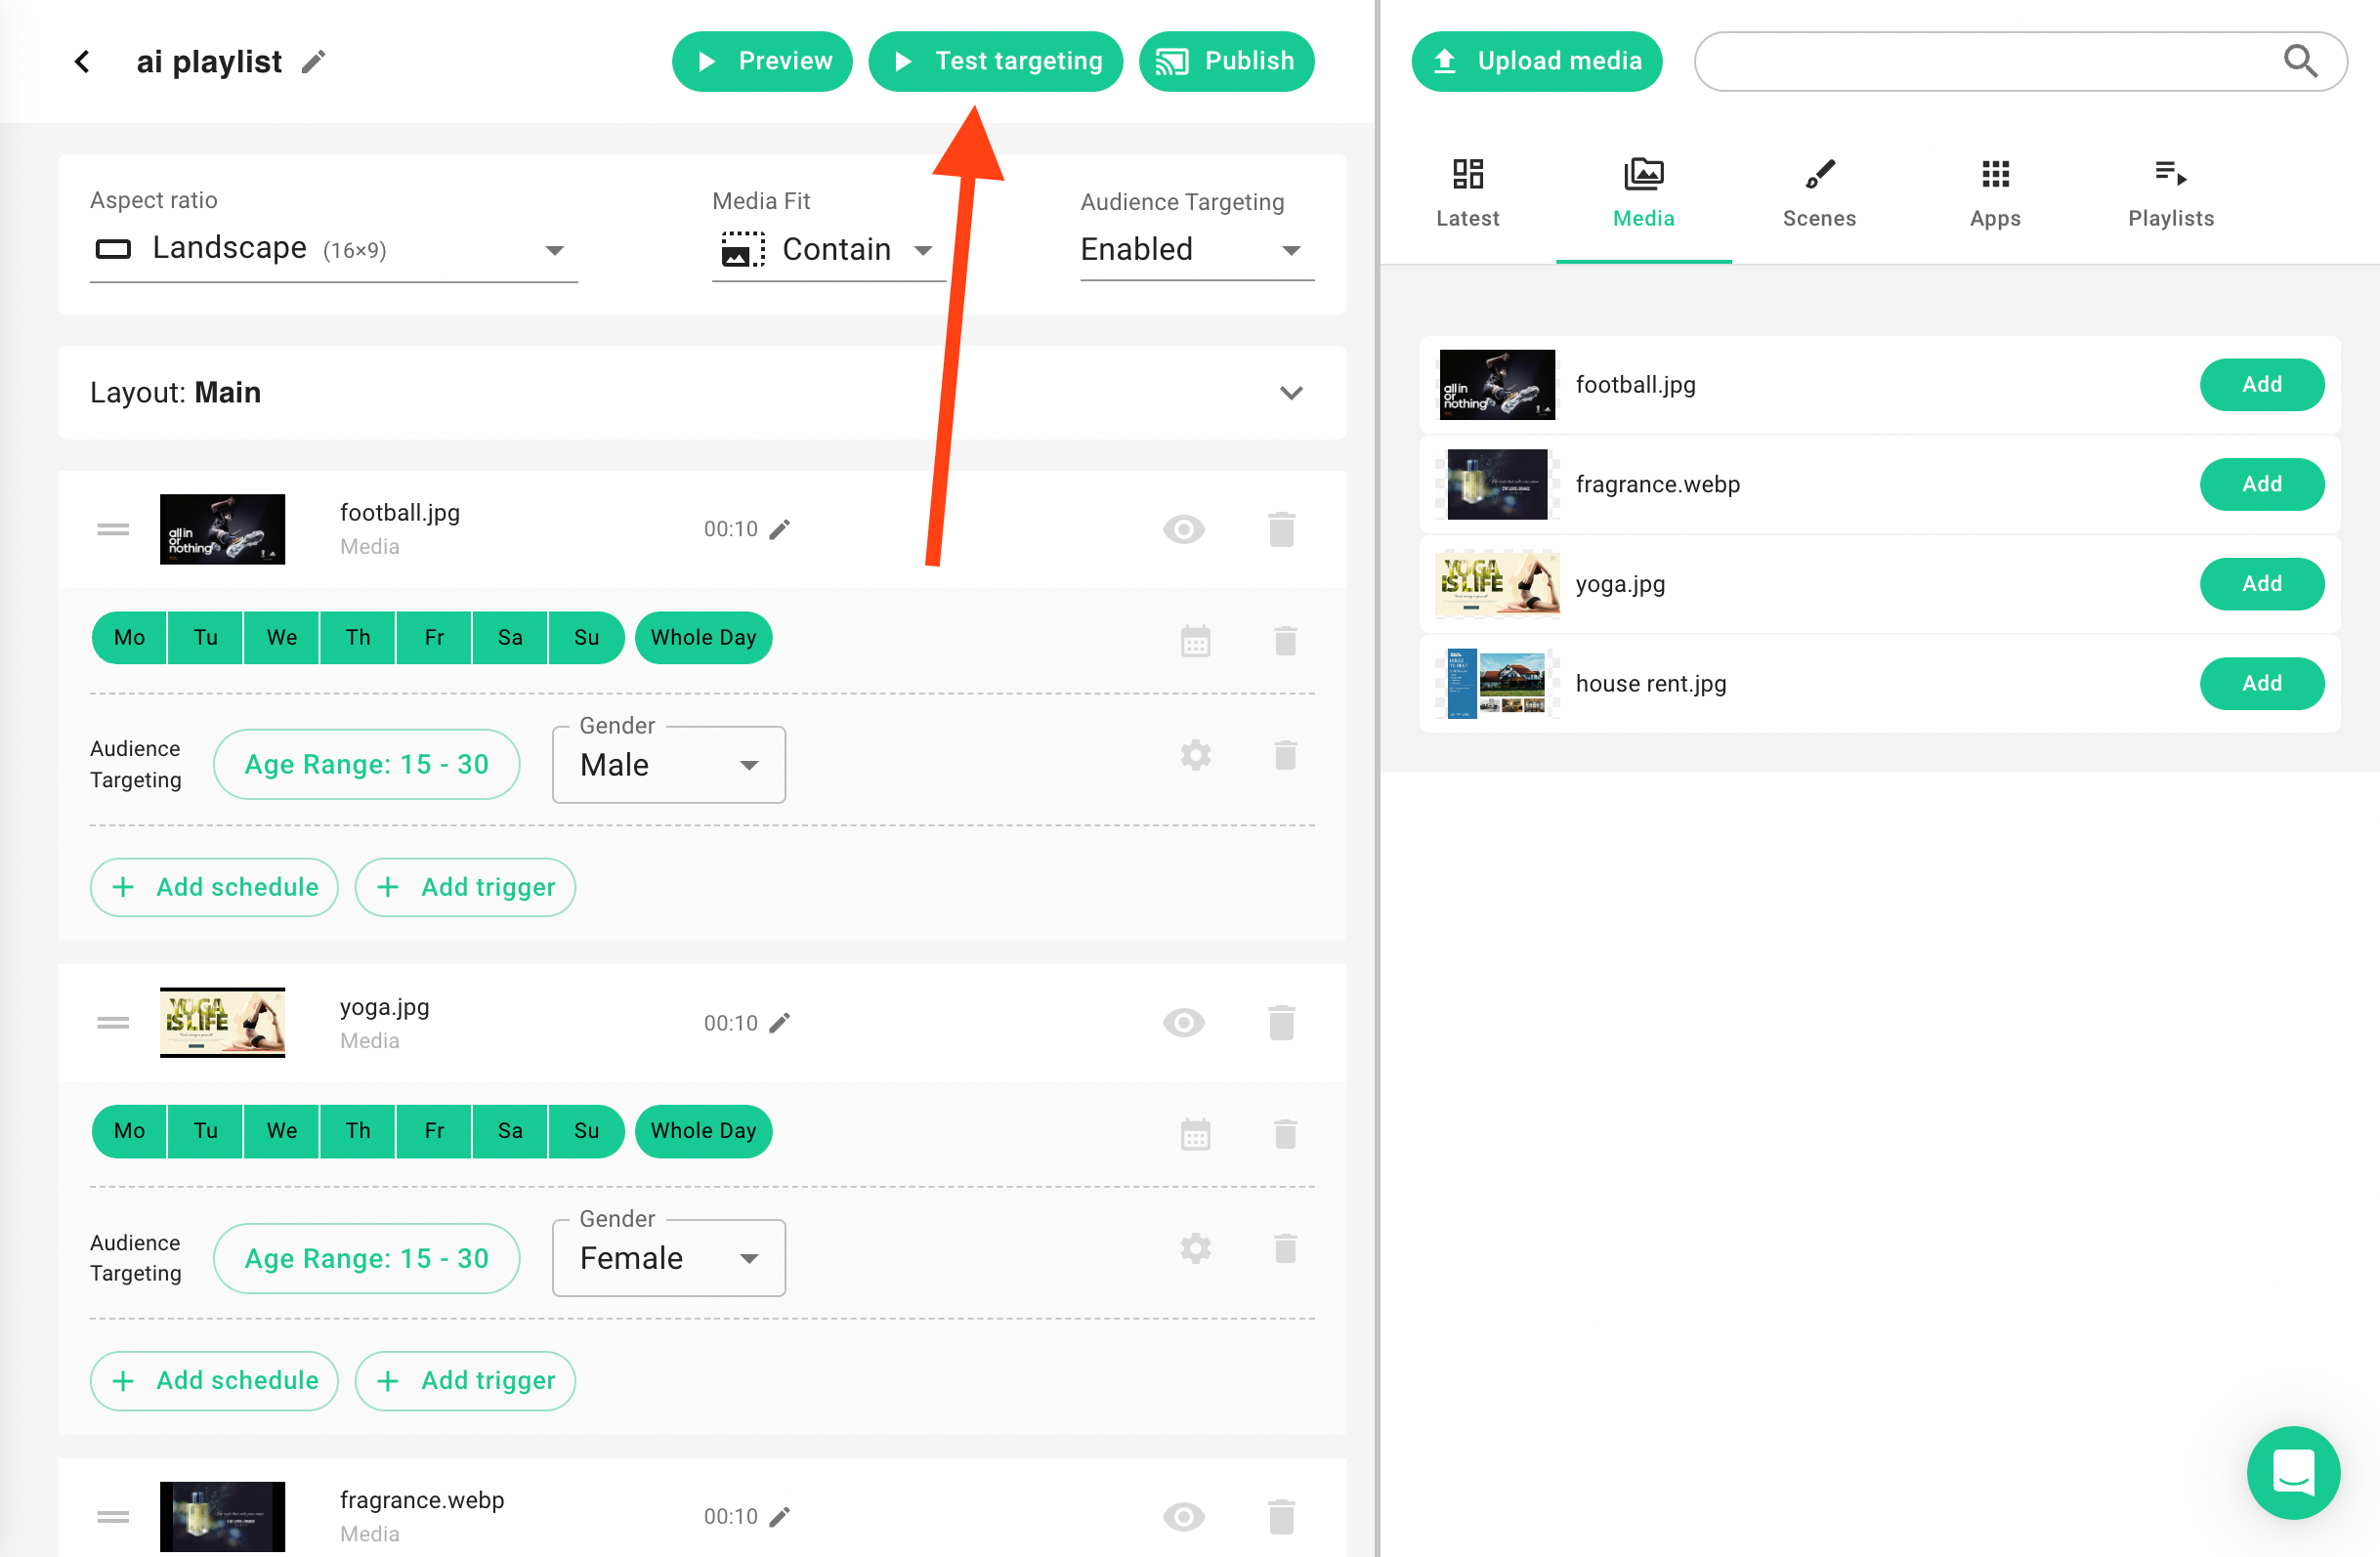Add fragrance.webp from the media list

(2261, 484)
